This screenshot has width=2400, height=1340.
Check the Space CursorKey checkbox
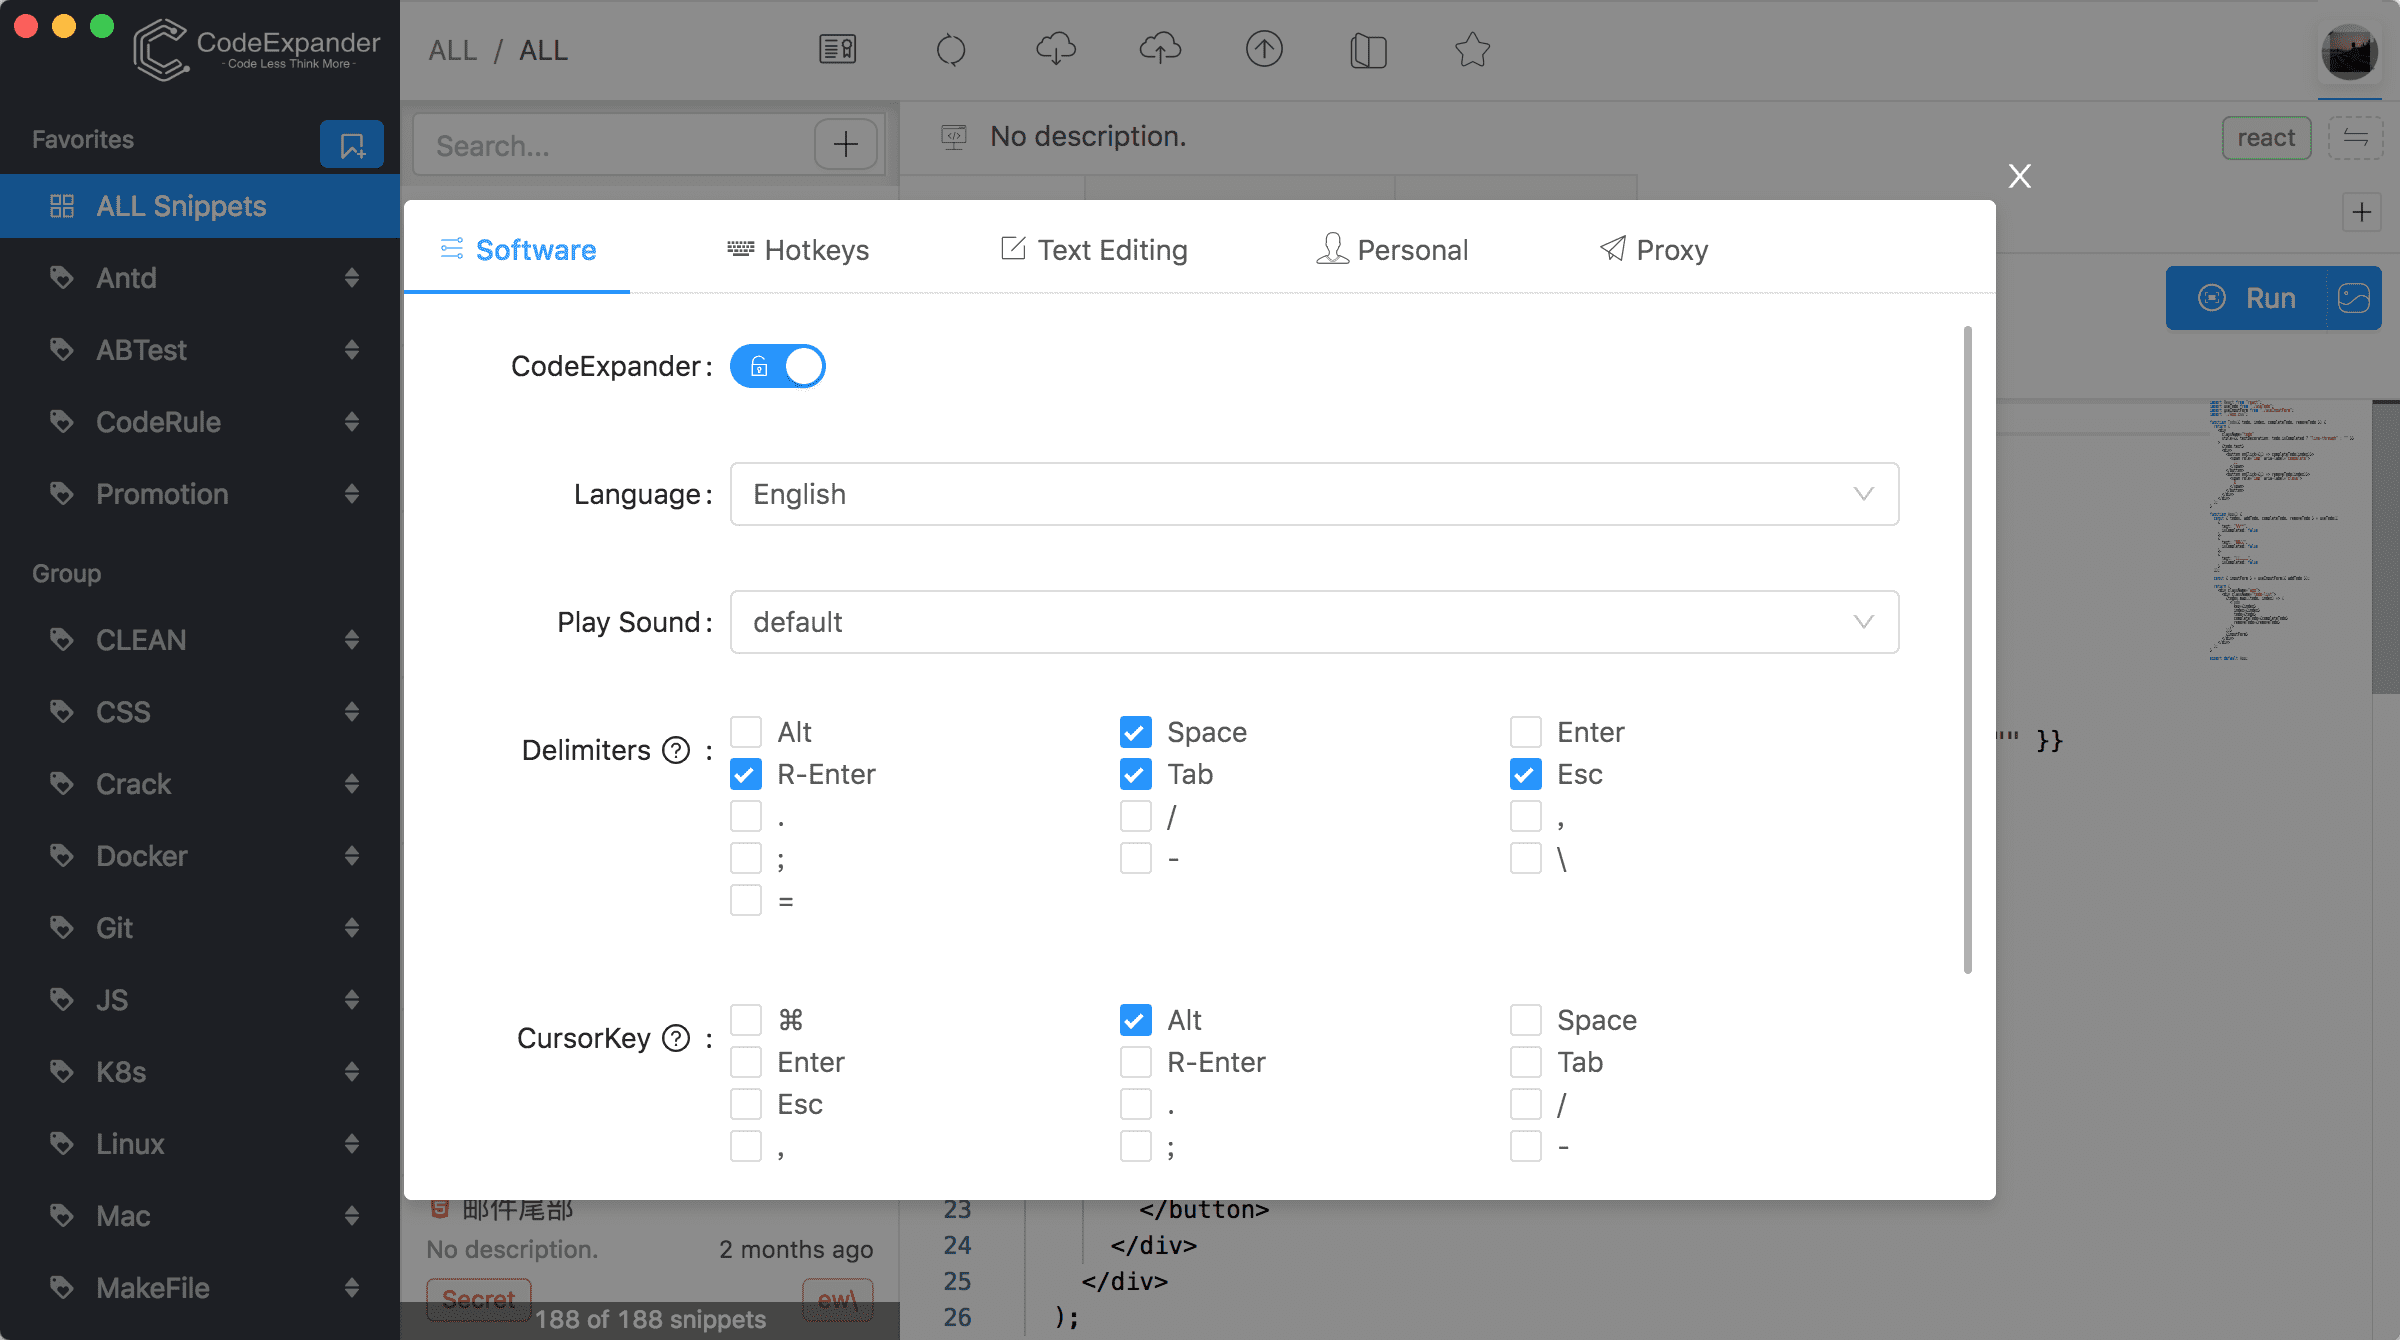tap(1526, 1020)
